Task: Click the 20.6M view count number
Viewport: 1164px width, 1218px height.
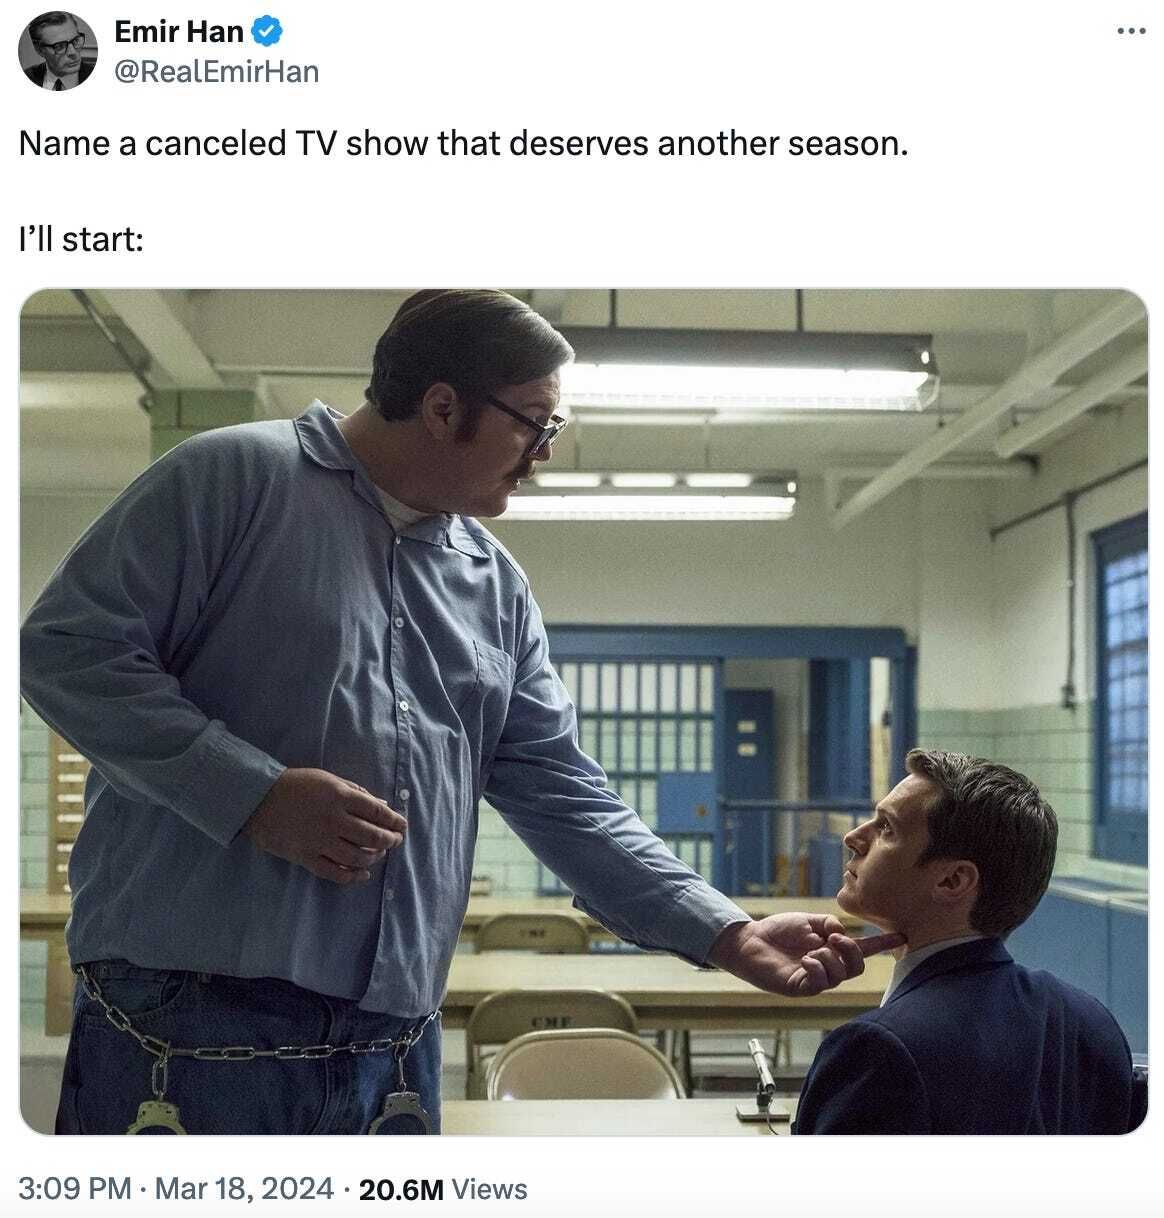Action: tap(400, 1189)
